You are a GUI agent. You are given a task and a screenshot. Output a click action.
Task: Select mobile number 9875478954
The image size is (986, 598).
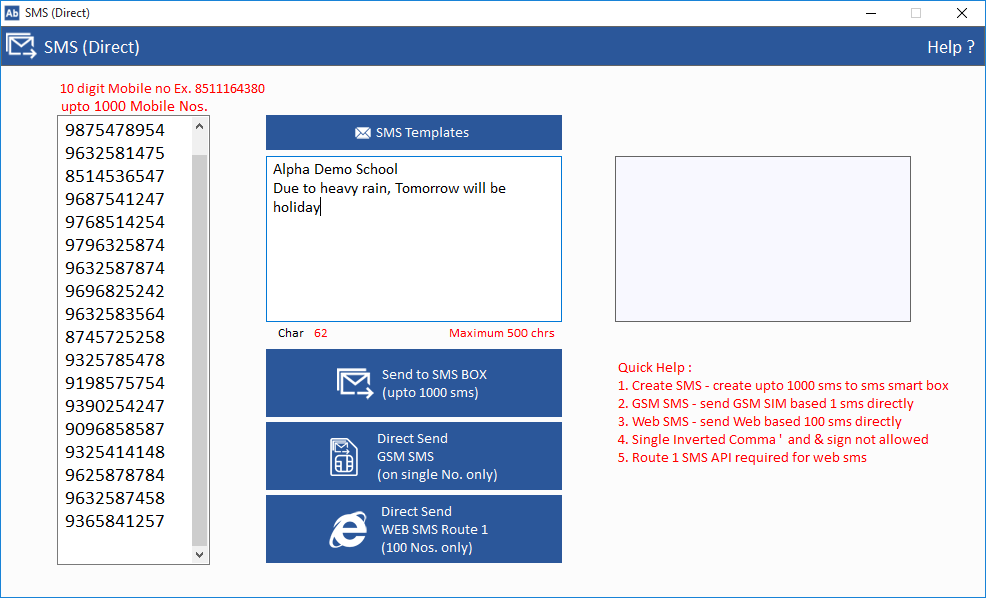click(x=115, y=130)
